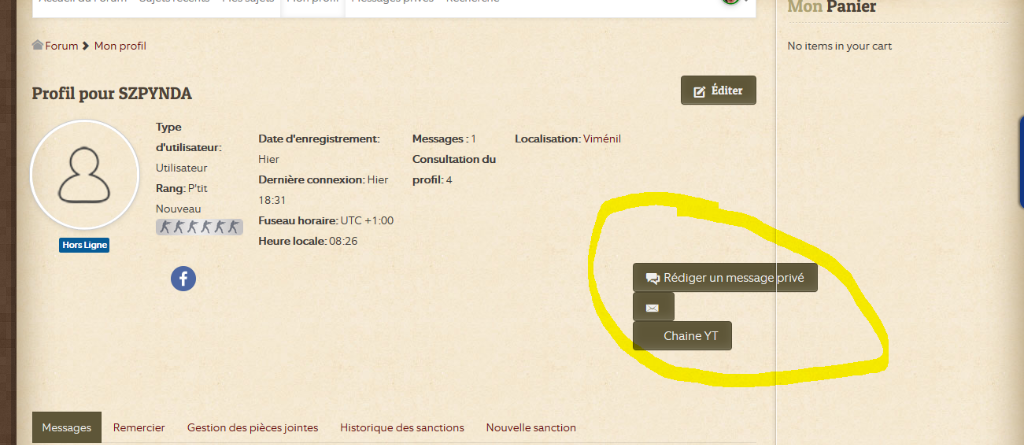The width and height of the screenshot is (1024, 445).
Task: View the Historique des sanctions tab
Action: (402, 427)
